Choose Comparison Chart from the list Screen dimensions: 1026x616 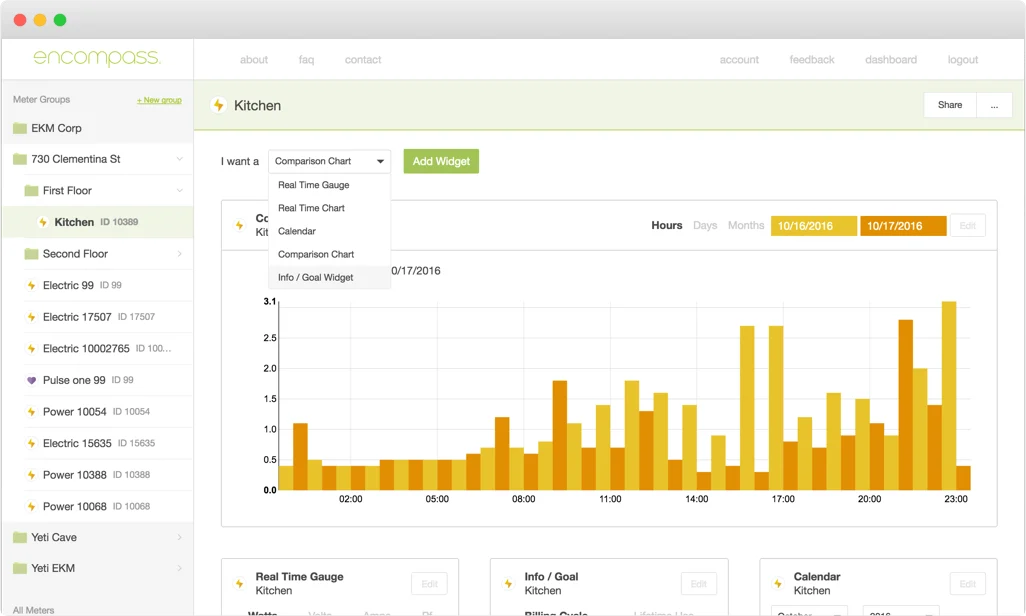click(x=329, y=255)
